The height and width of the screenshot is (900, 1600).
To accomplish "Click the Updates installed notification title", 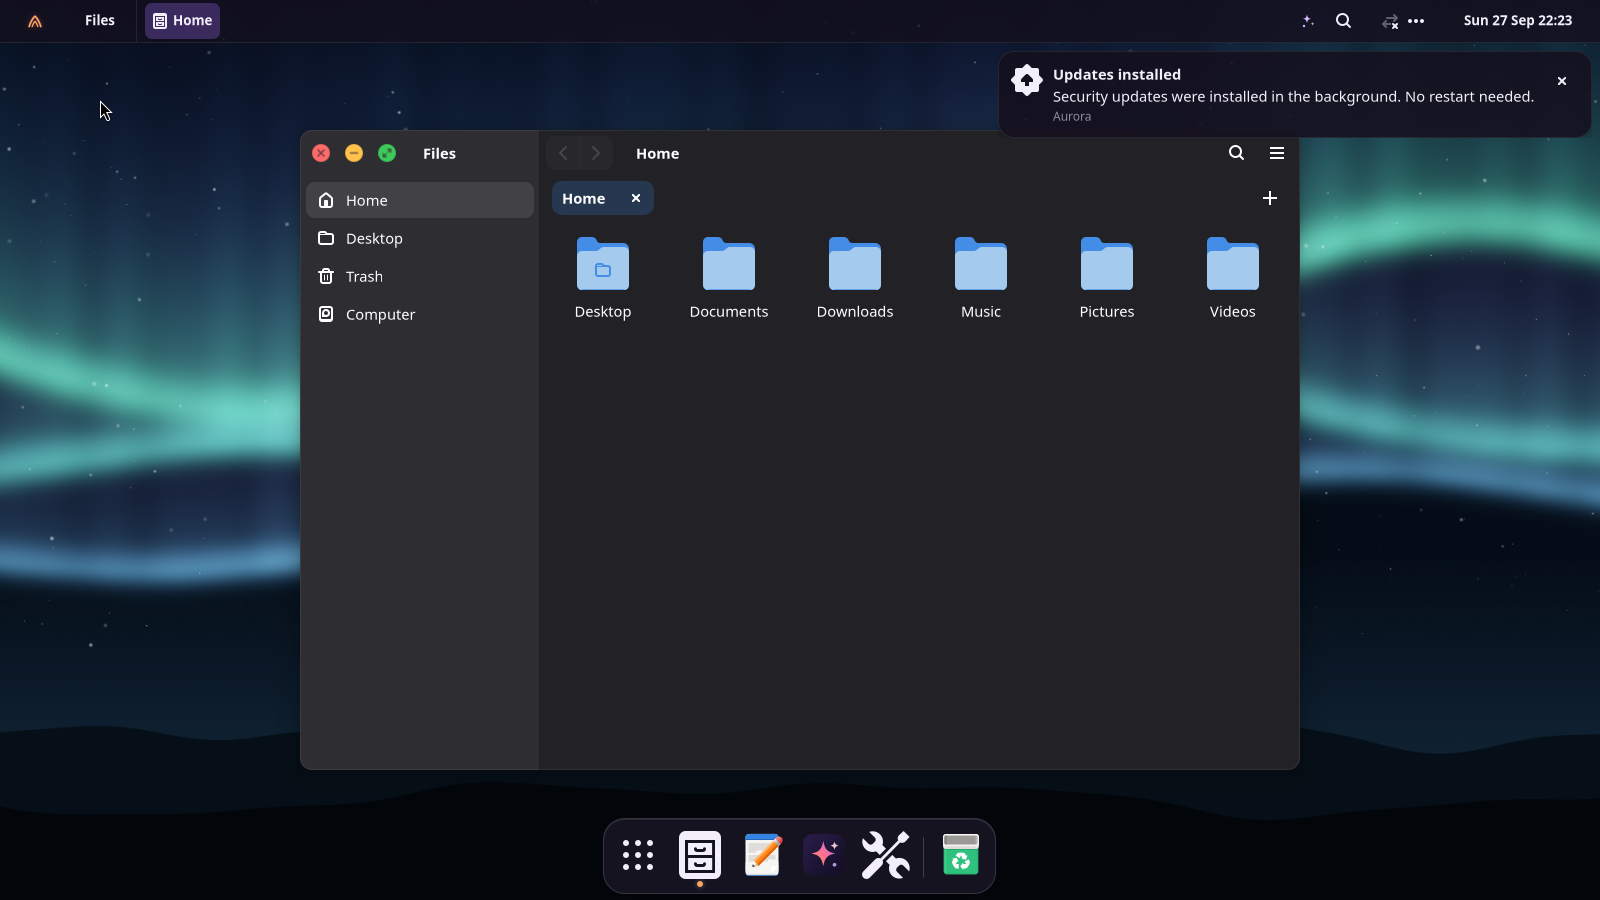I will (x=1117, y=75).
